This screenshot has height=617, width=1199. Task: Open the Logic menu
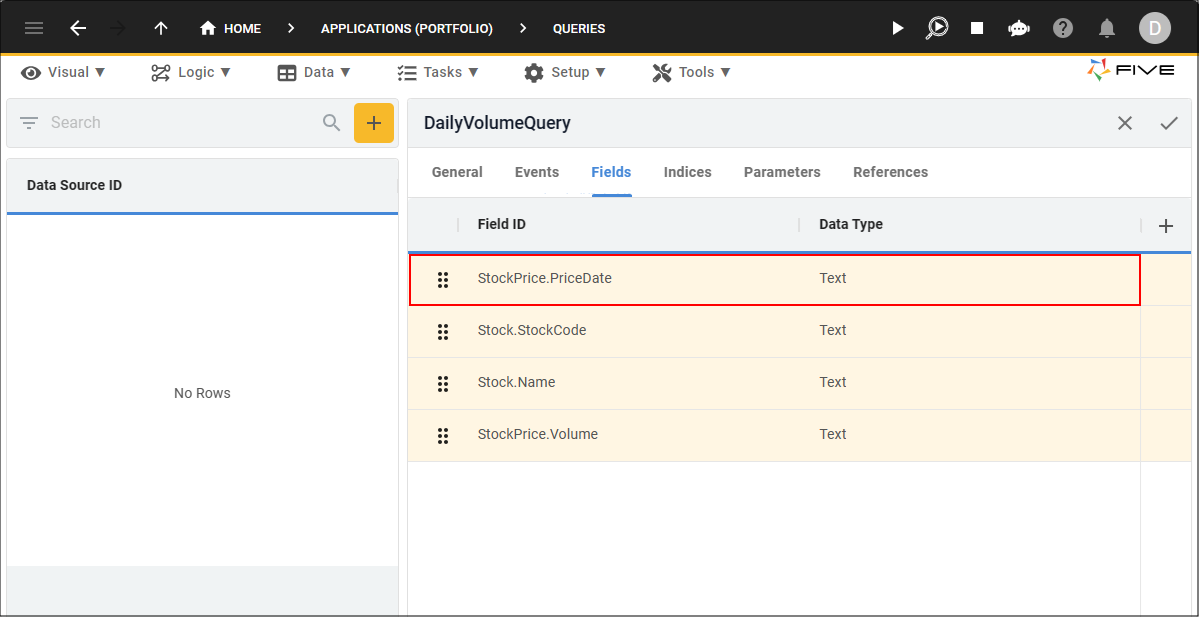point(190,73)
